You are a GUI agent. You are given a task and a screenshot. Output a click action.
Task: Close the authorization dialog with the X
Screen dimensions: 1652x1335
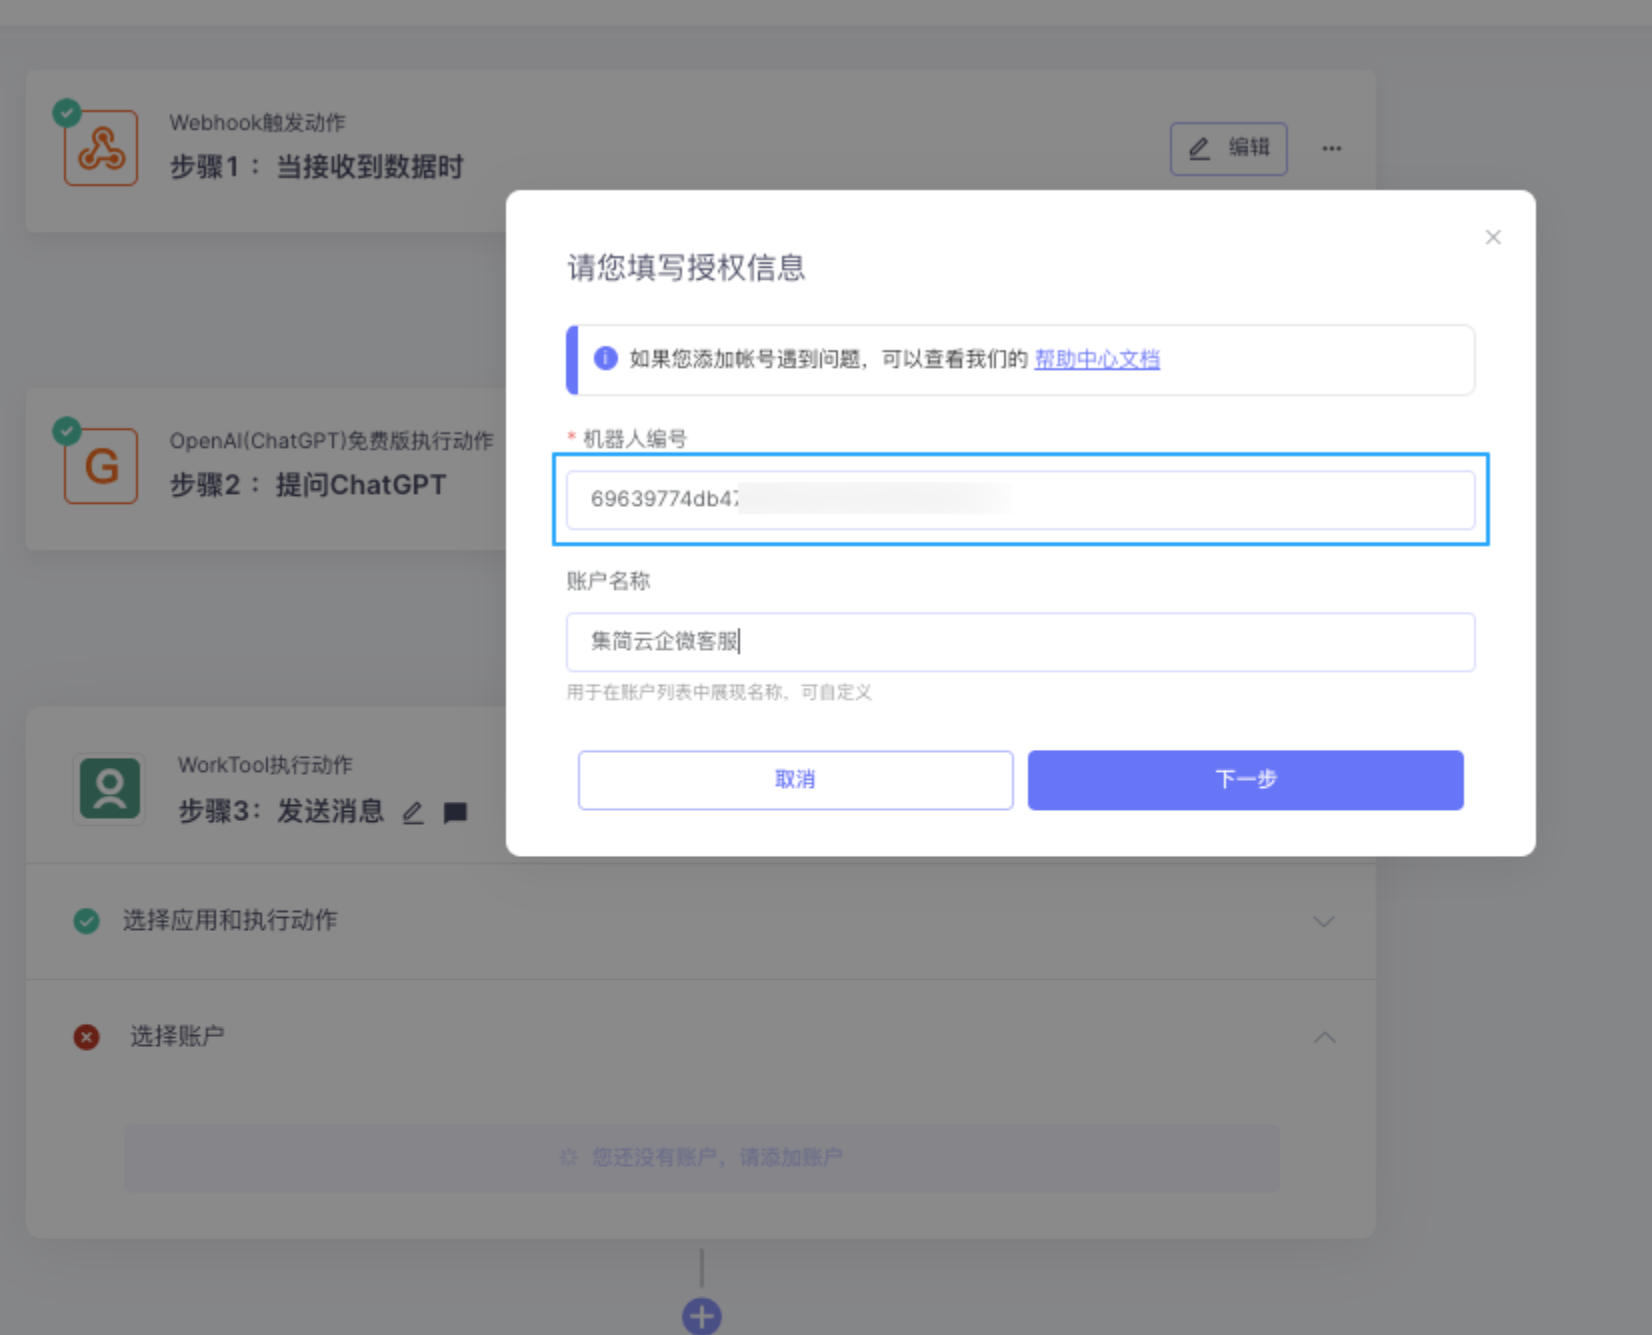1493,237
